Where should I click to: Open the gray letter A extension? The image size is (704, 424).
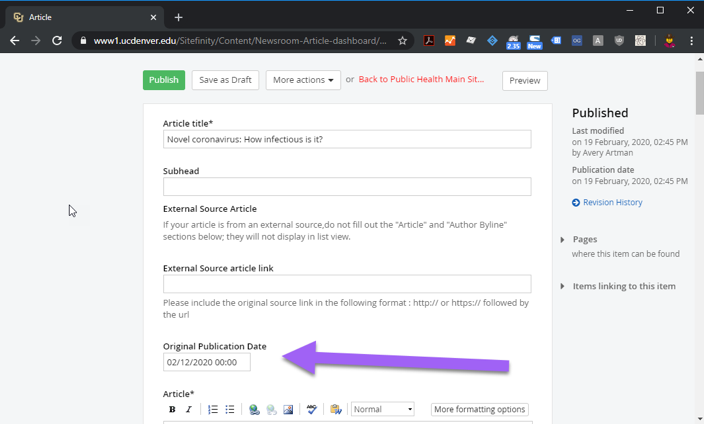(598, 41)
